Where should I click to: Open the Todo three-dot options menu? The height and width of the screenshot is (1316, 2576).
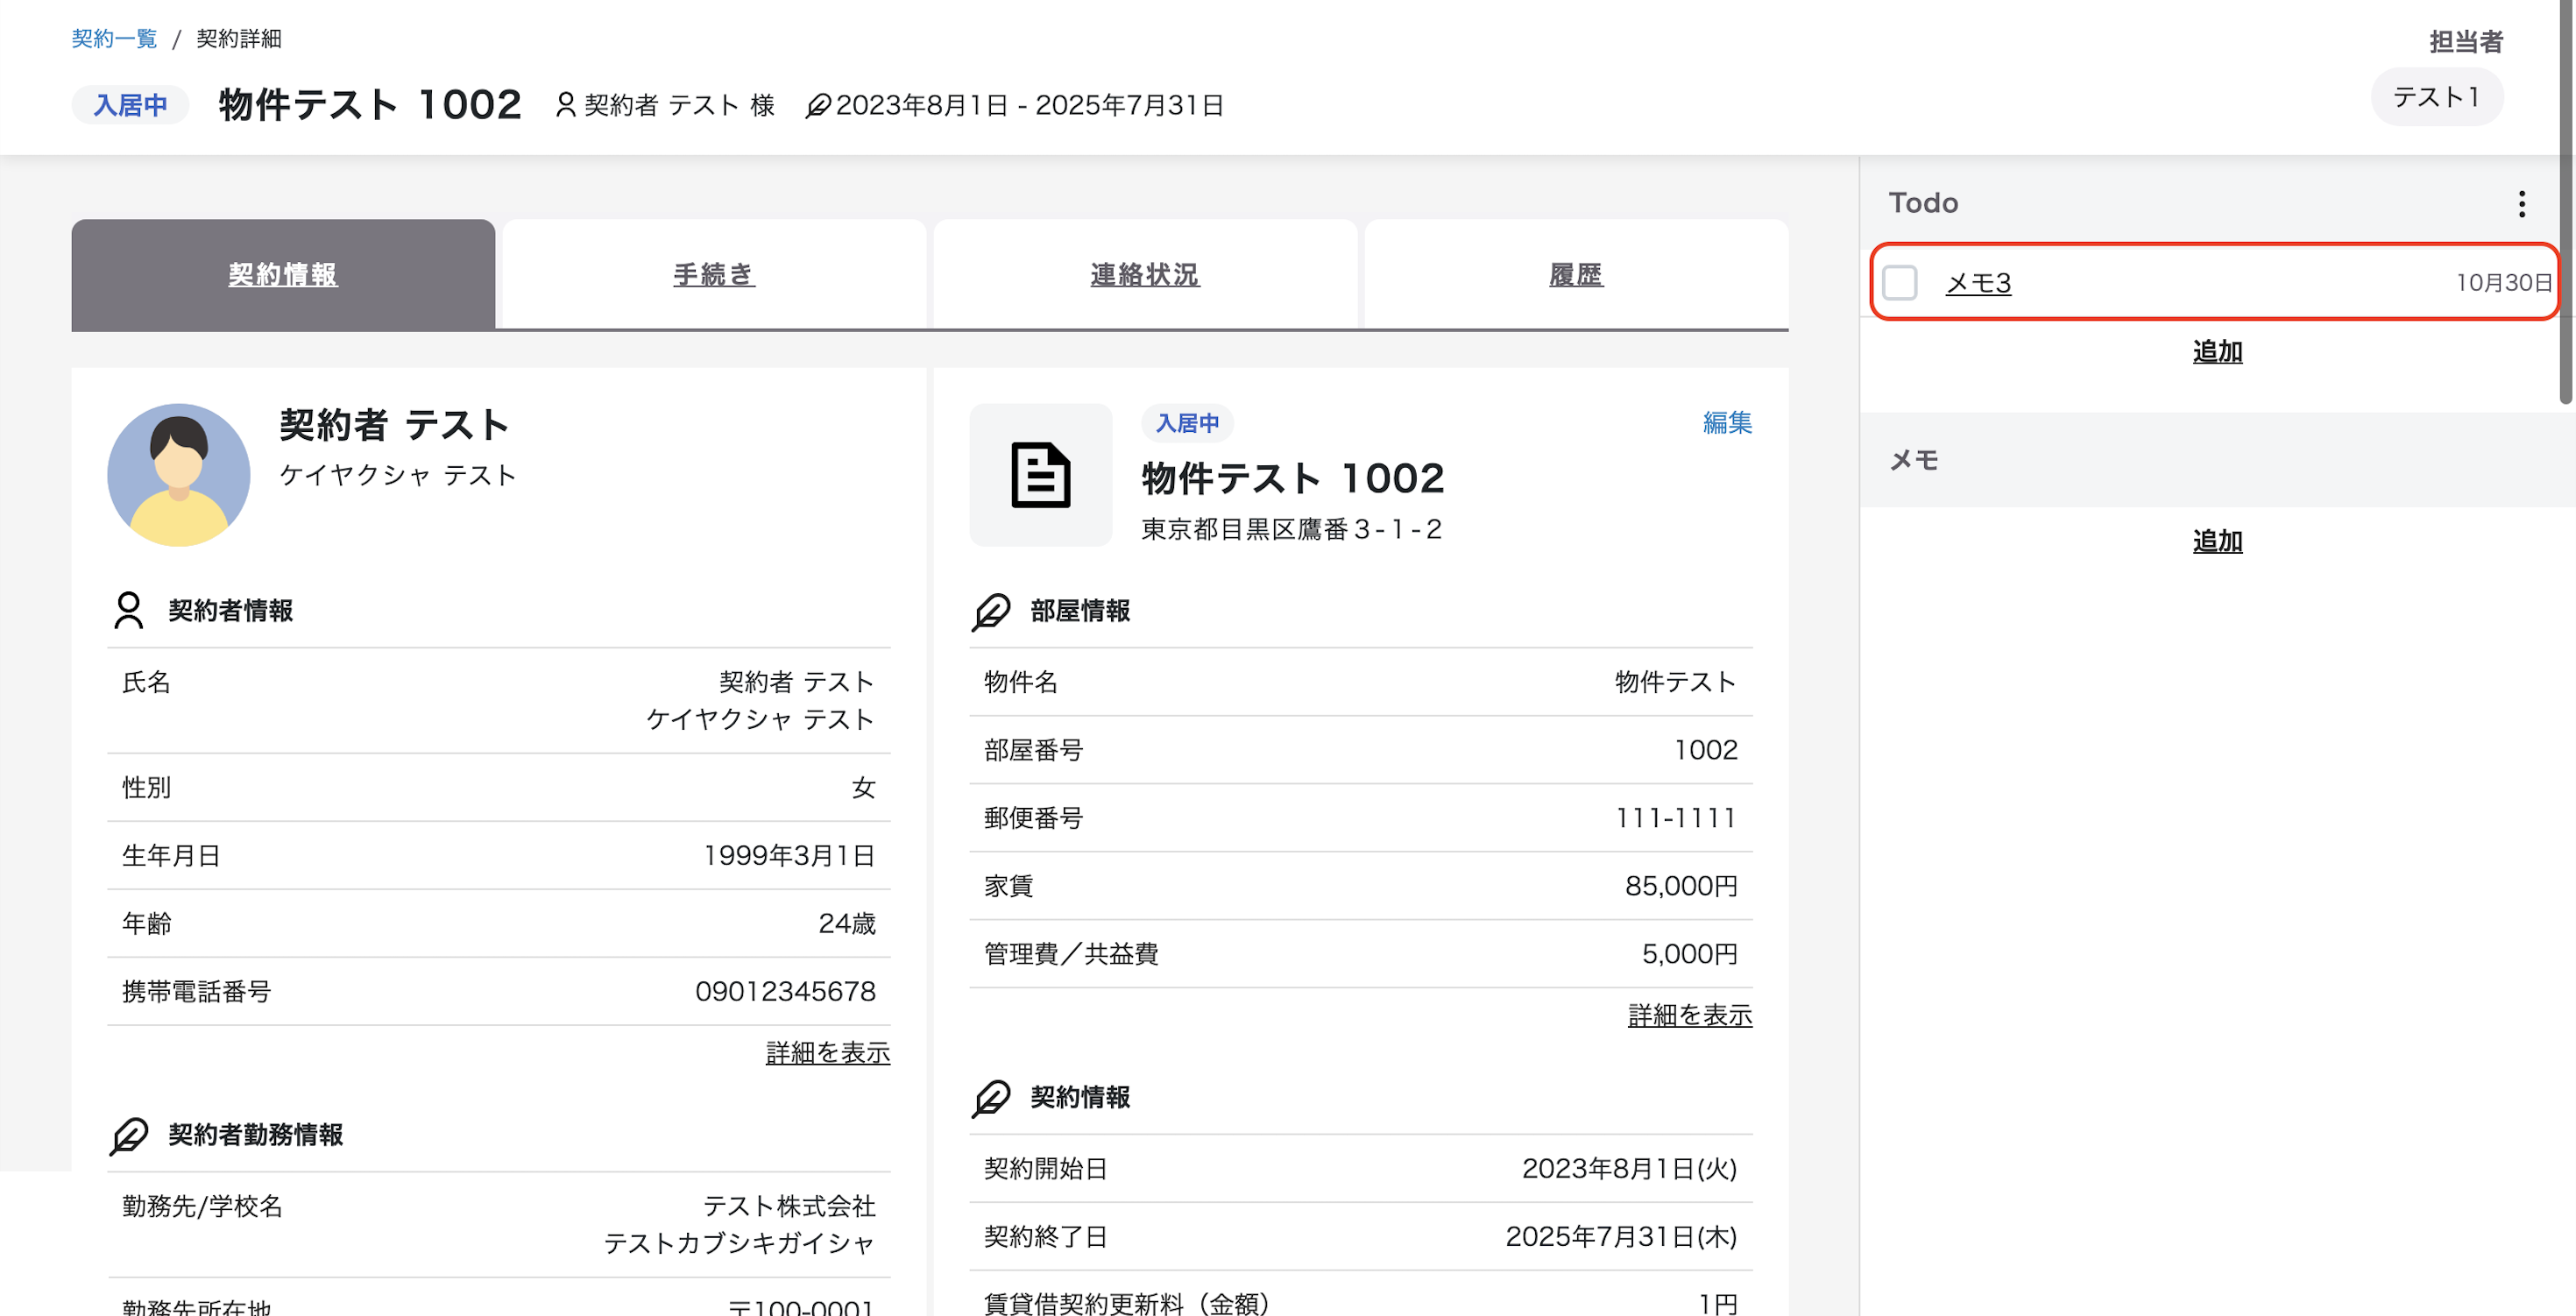pos(2521,203)
